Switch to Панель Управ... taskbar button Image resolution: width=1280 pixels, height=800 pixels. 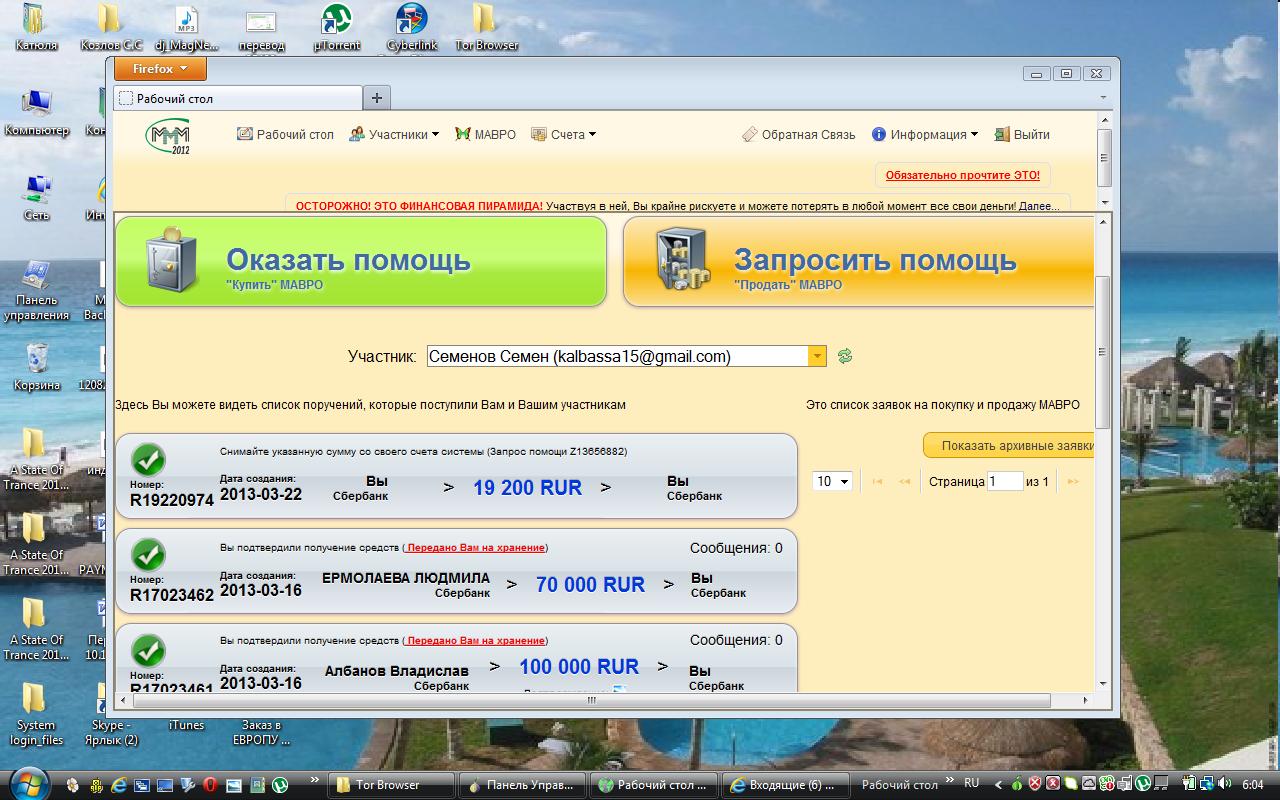pos(522,785)
